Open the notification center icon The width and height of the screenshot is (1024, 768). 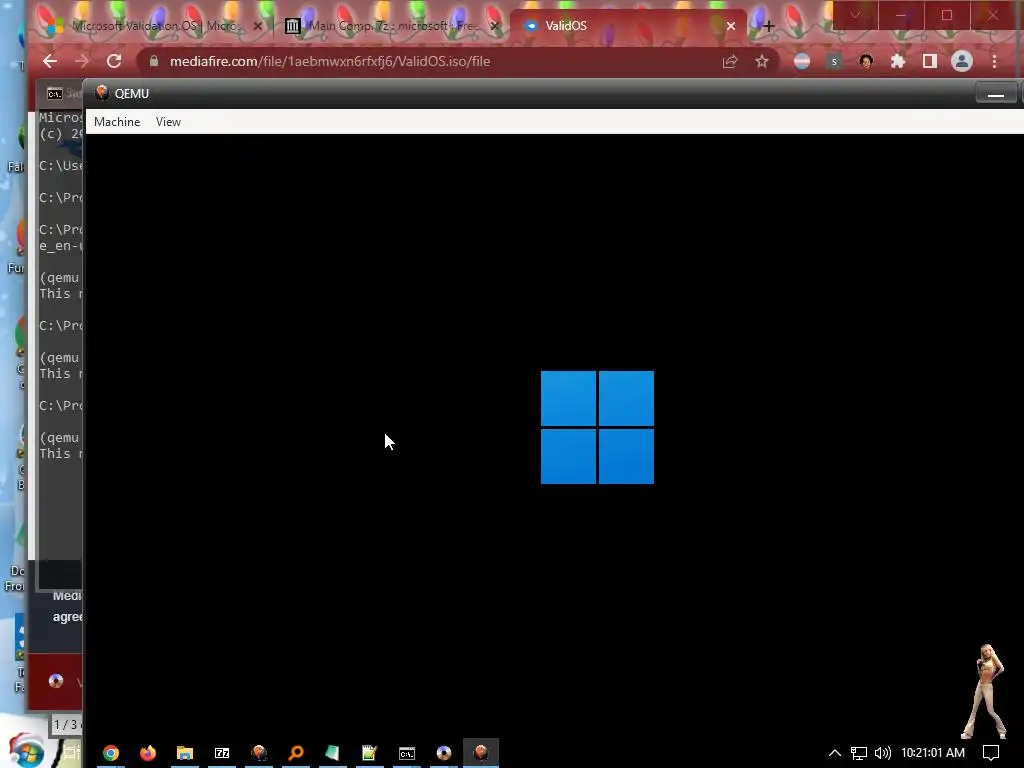click(x=991, y=753)
